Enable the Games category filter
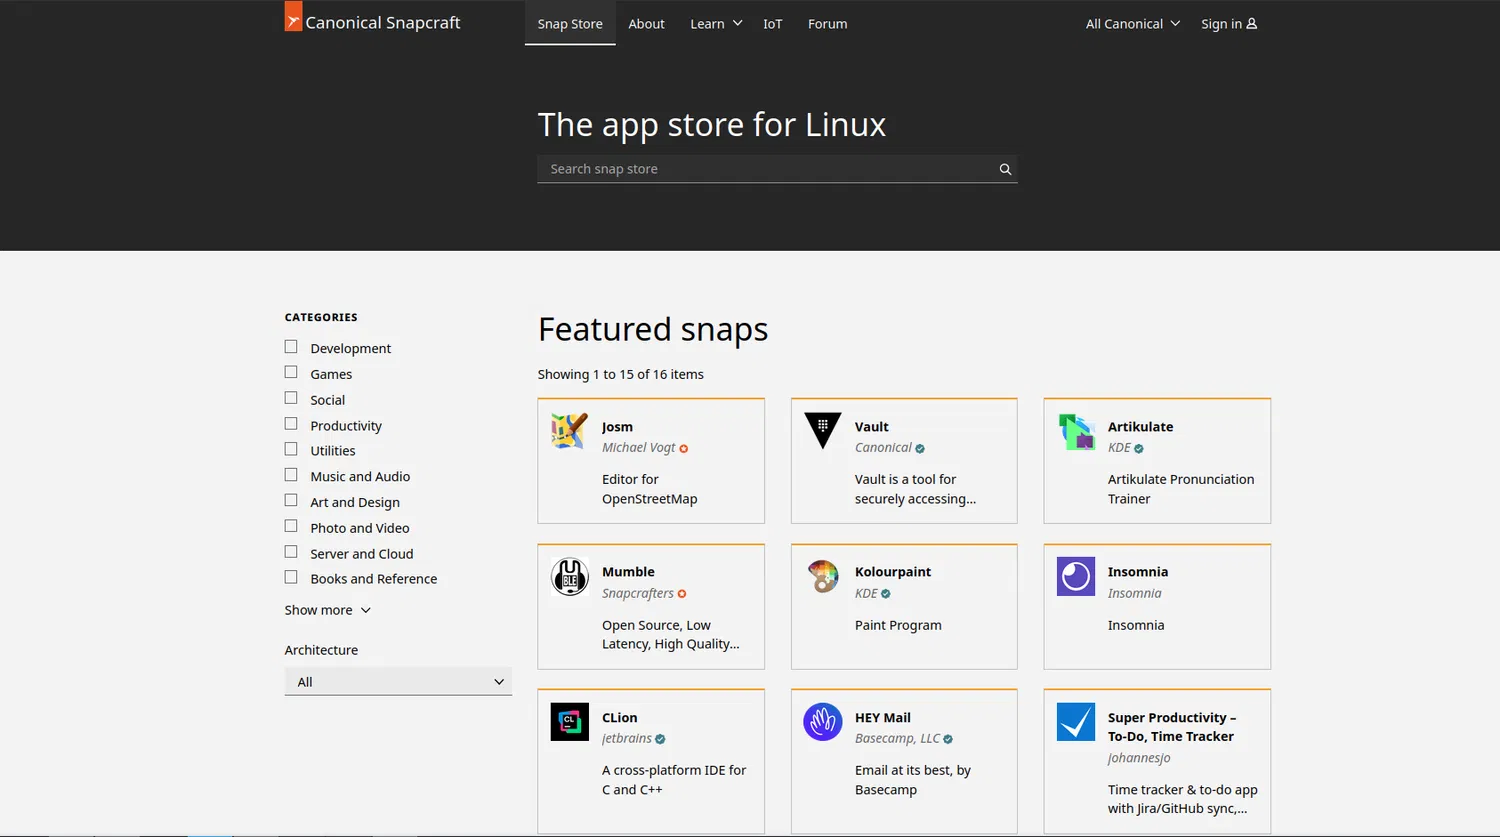The image size is (1500, 837). [291, 372]
